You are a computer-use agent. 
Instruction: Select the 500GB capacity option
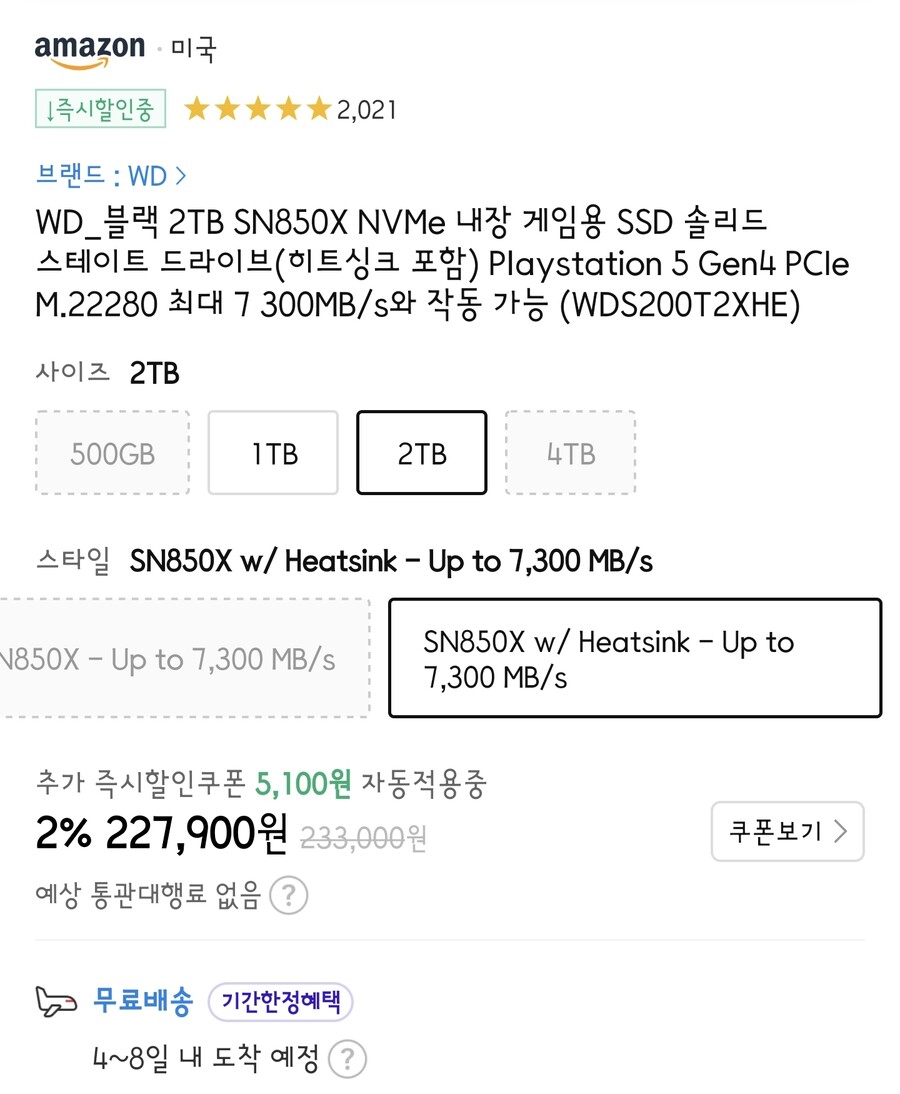point(111,452)
